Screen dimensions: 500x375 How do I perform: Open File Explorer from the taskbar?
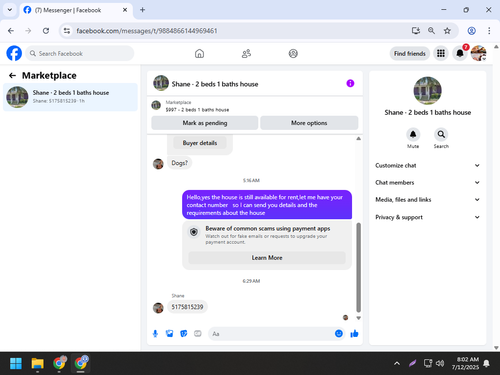[37, 363]
